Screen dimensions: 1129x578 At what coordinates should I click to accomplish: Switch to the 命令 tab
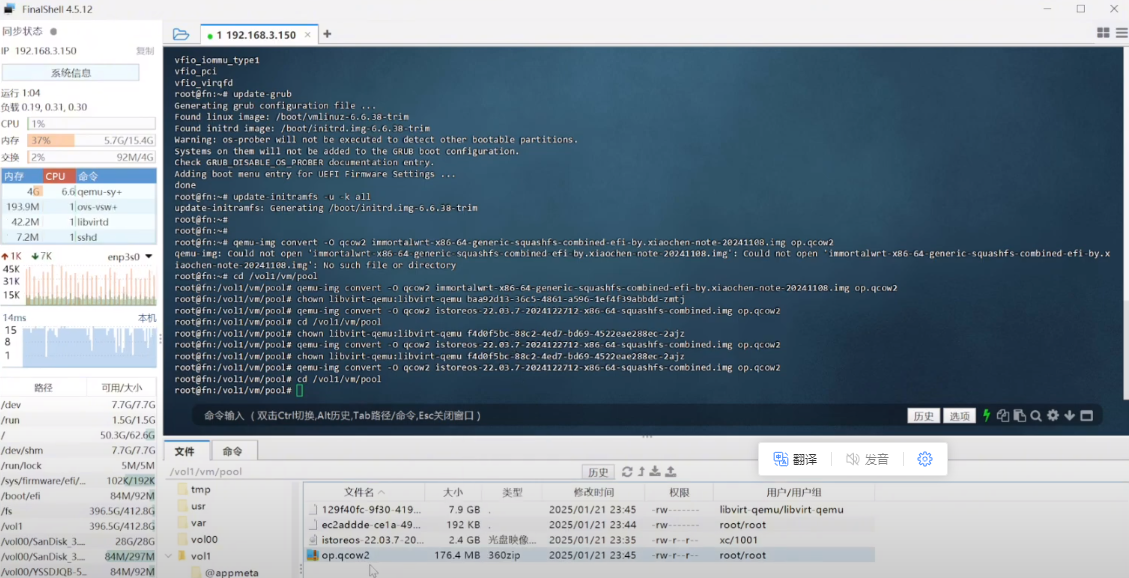tap(232, 451)
